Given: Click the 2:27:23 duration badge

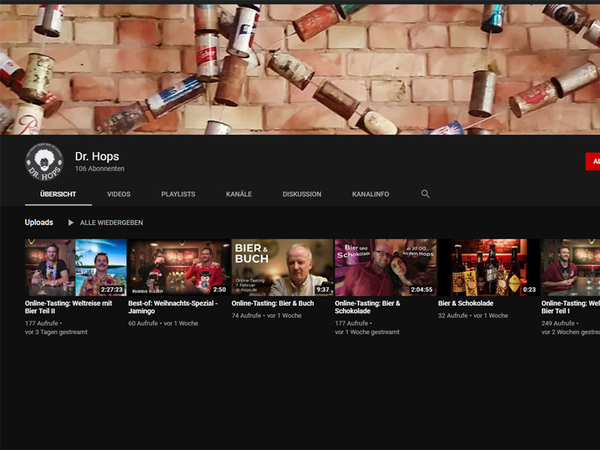Looking at the screenshot, I should [x=112, y=290].
